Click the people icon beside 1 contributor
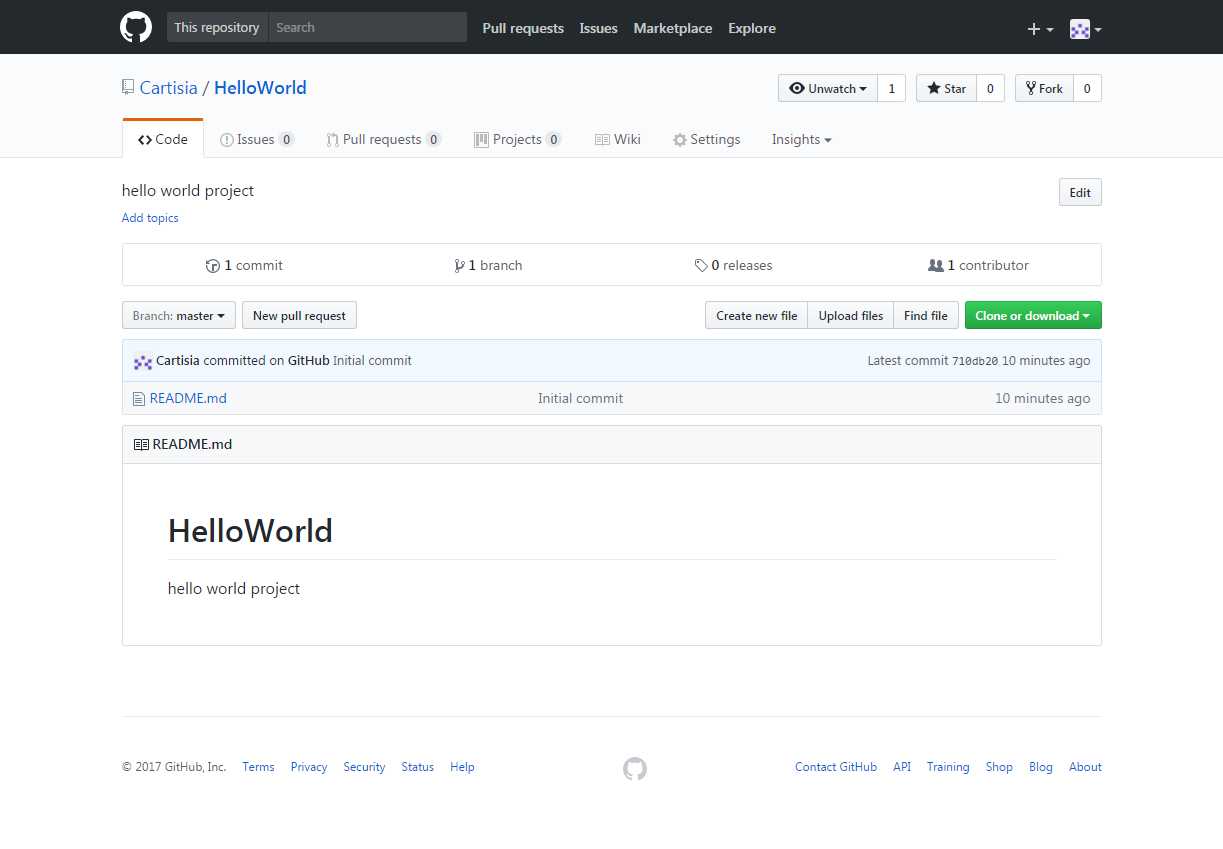 click(x=935, y=265)
